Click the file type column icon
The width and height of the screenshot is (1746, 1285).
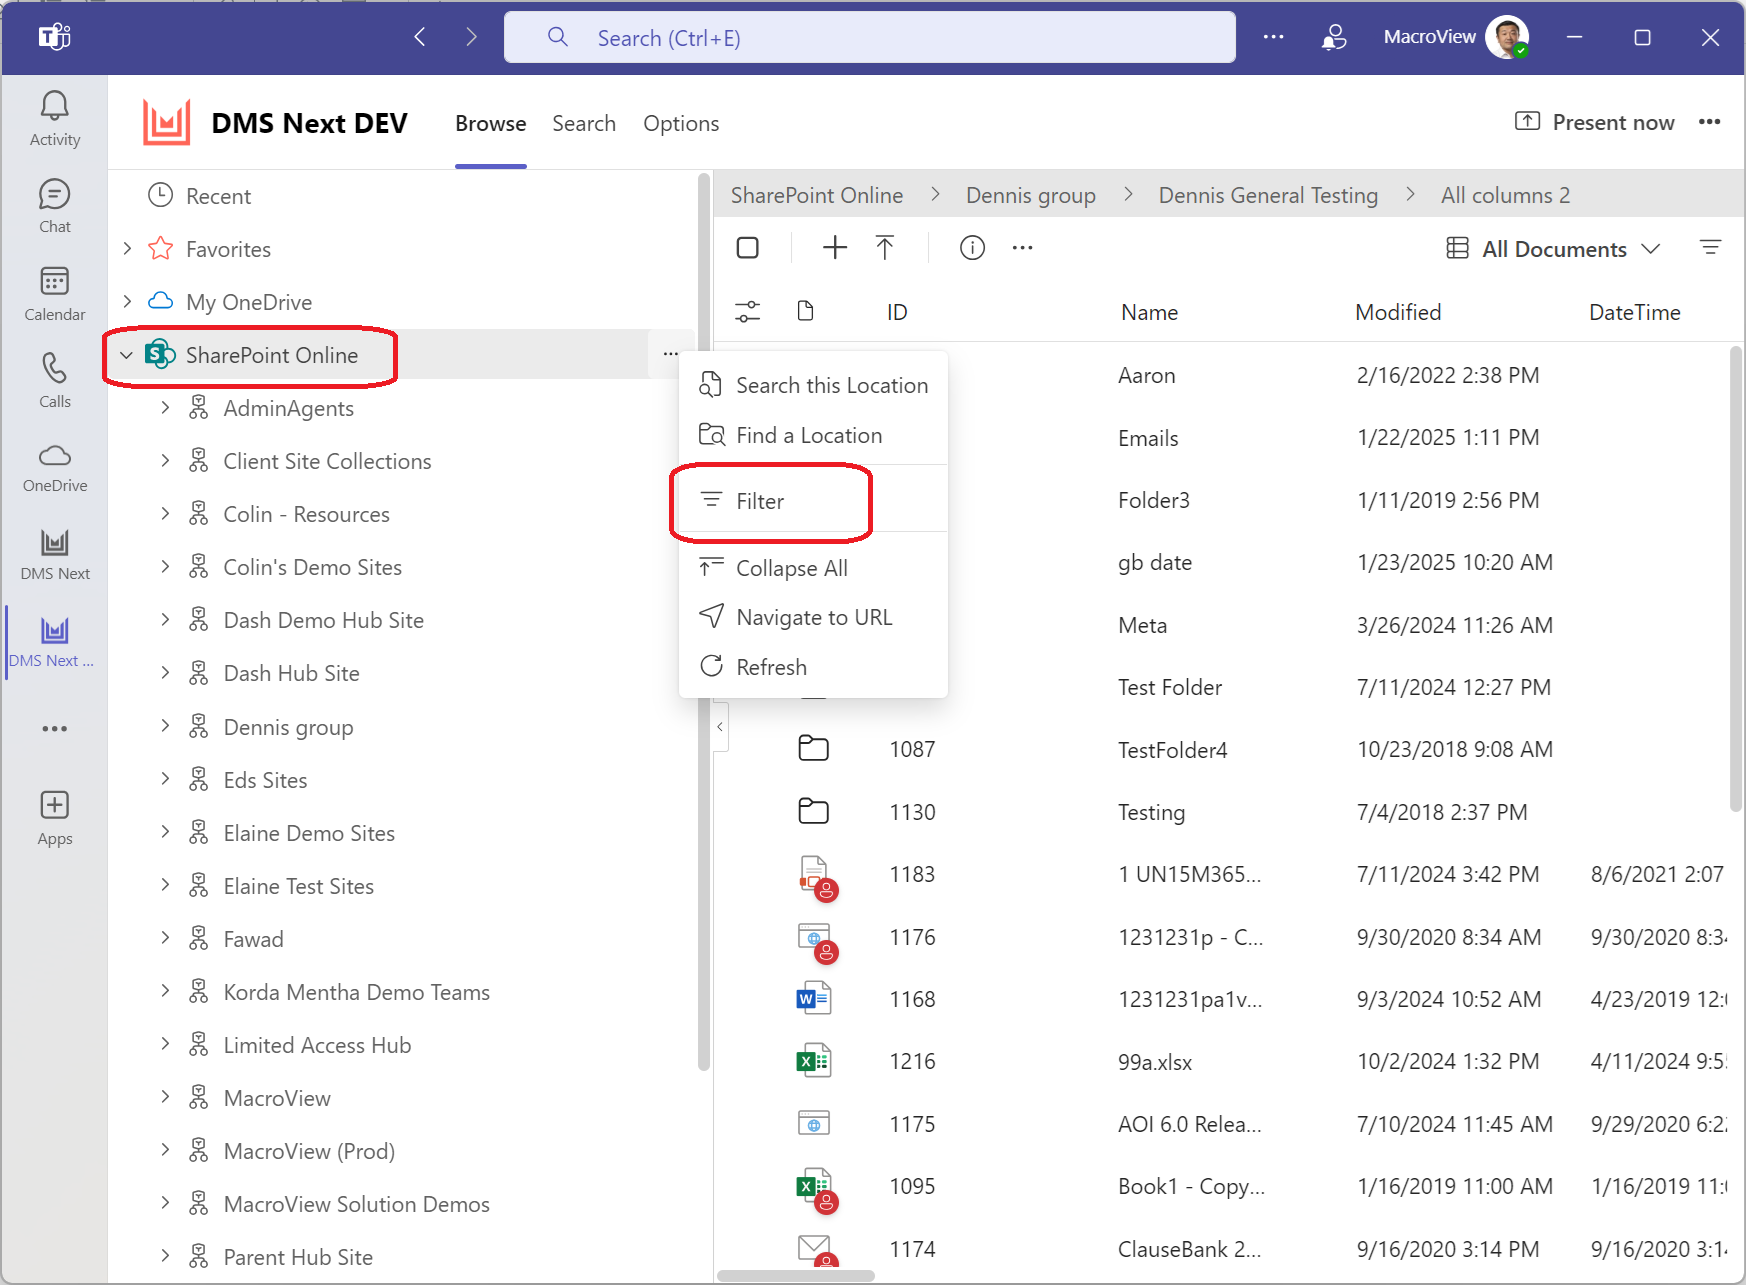pos(805,311)
